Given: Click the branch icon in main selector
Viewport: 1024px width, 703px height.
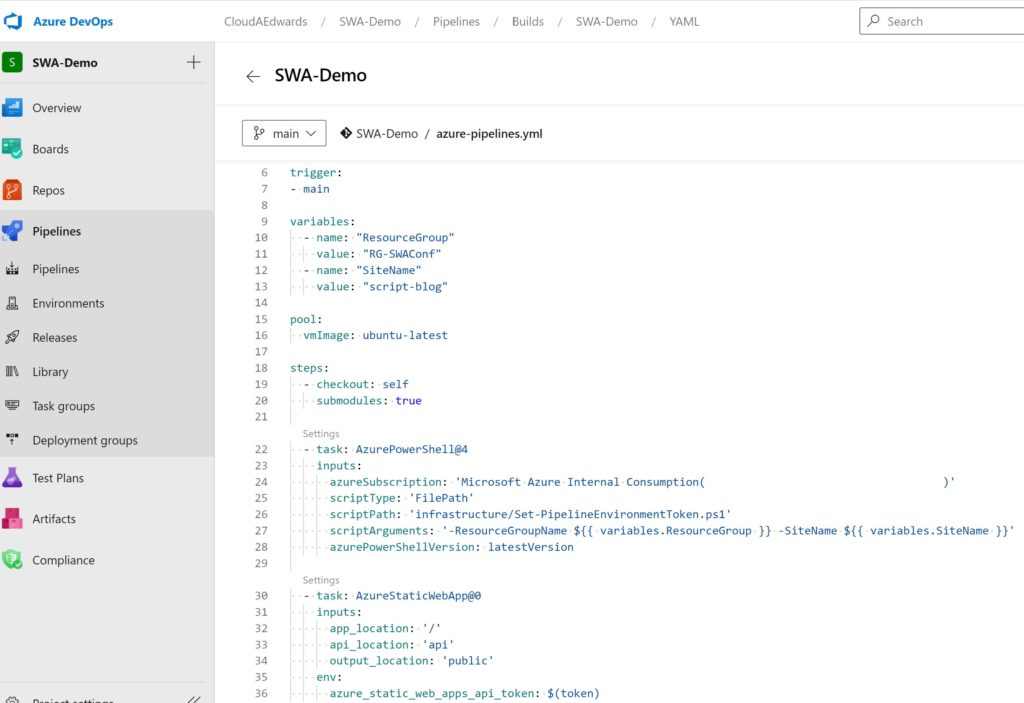Looking at the screenshot, I should pos(259,133).
